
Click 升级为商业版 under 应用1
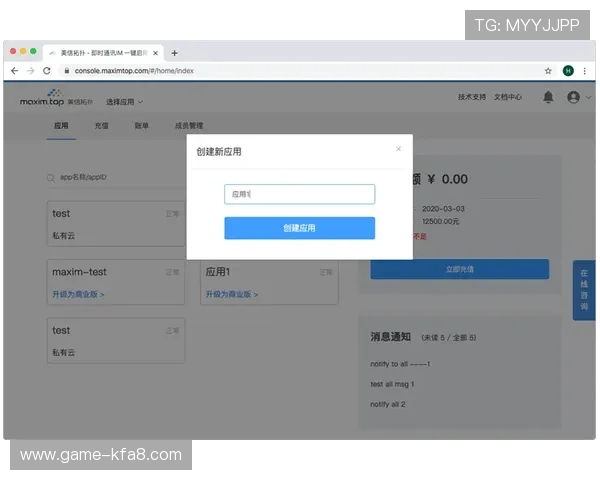pyautogui.click(x=232, y=294)
